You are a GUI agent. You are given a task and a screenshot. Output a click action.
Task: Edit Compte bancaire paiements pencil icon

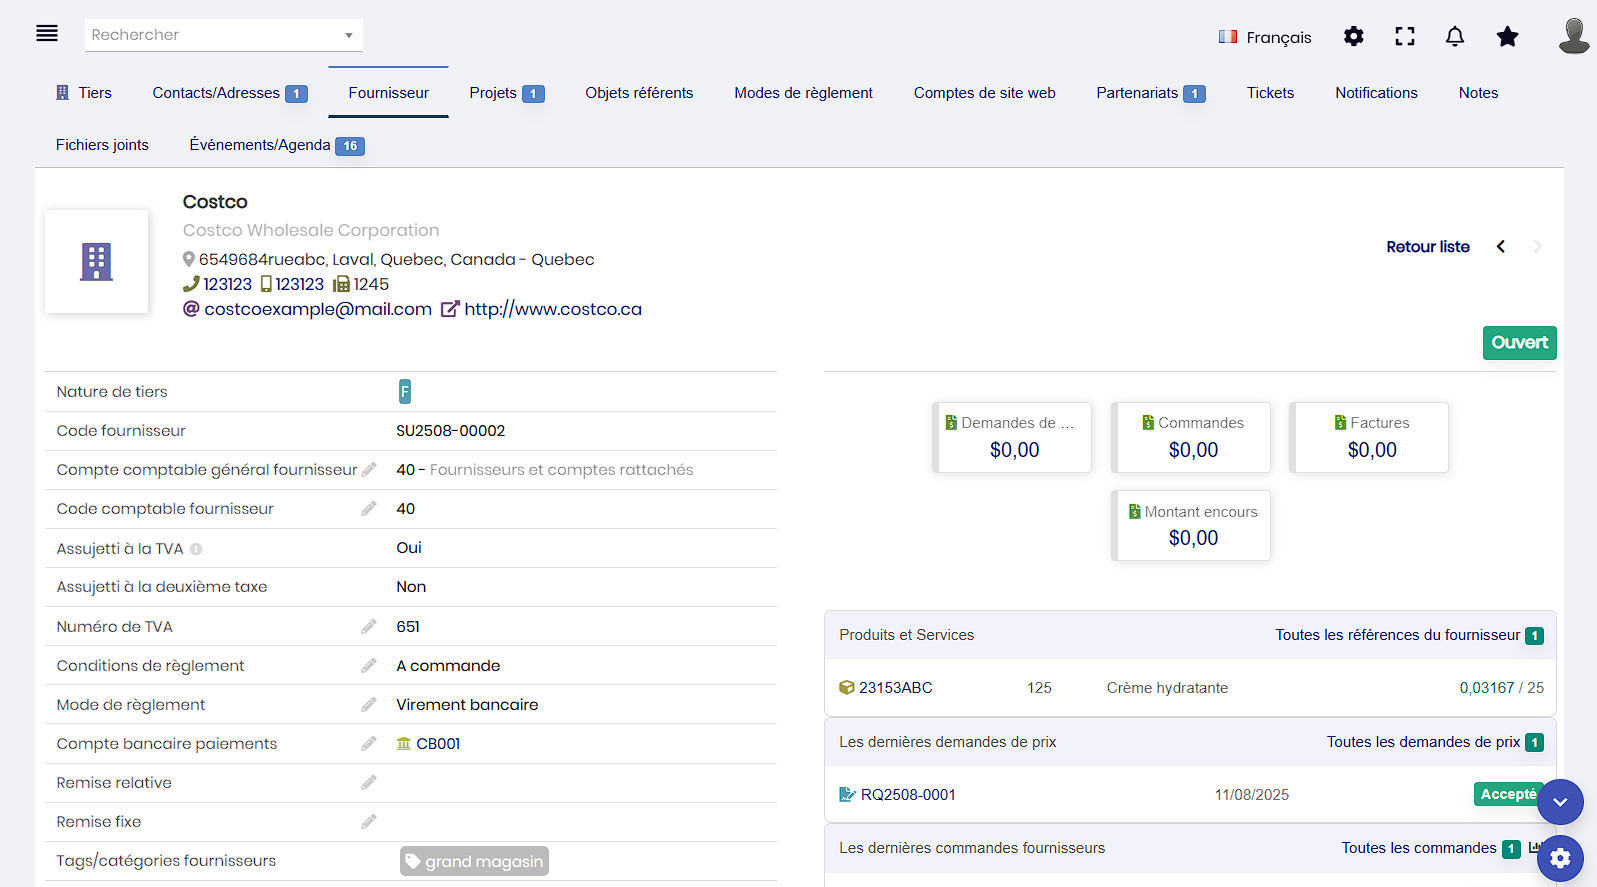click(369, 744)
